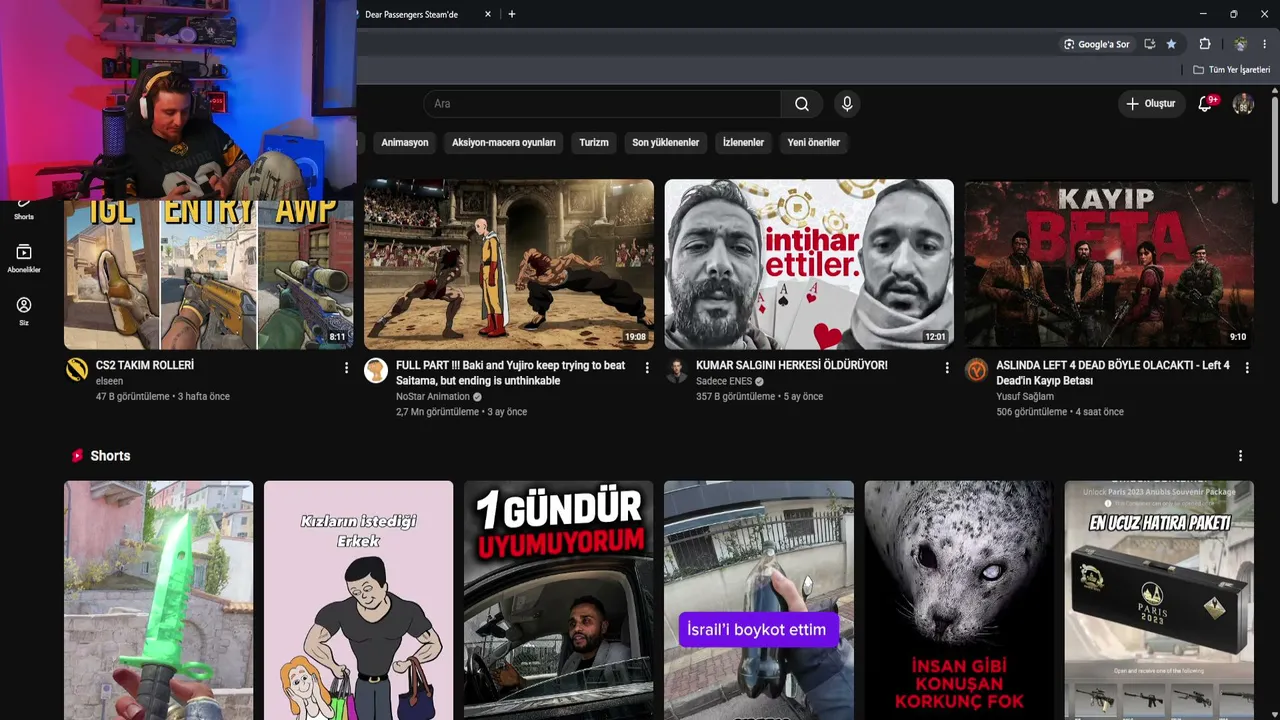Image resolution: width=1280 pixels, height=720 pixels.
Task: Click the Google'a Sor lens button
Action: [x=1097, y=44]
